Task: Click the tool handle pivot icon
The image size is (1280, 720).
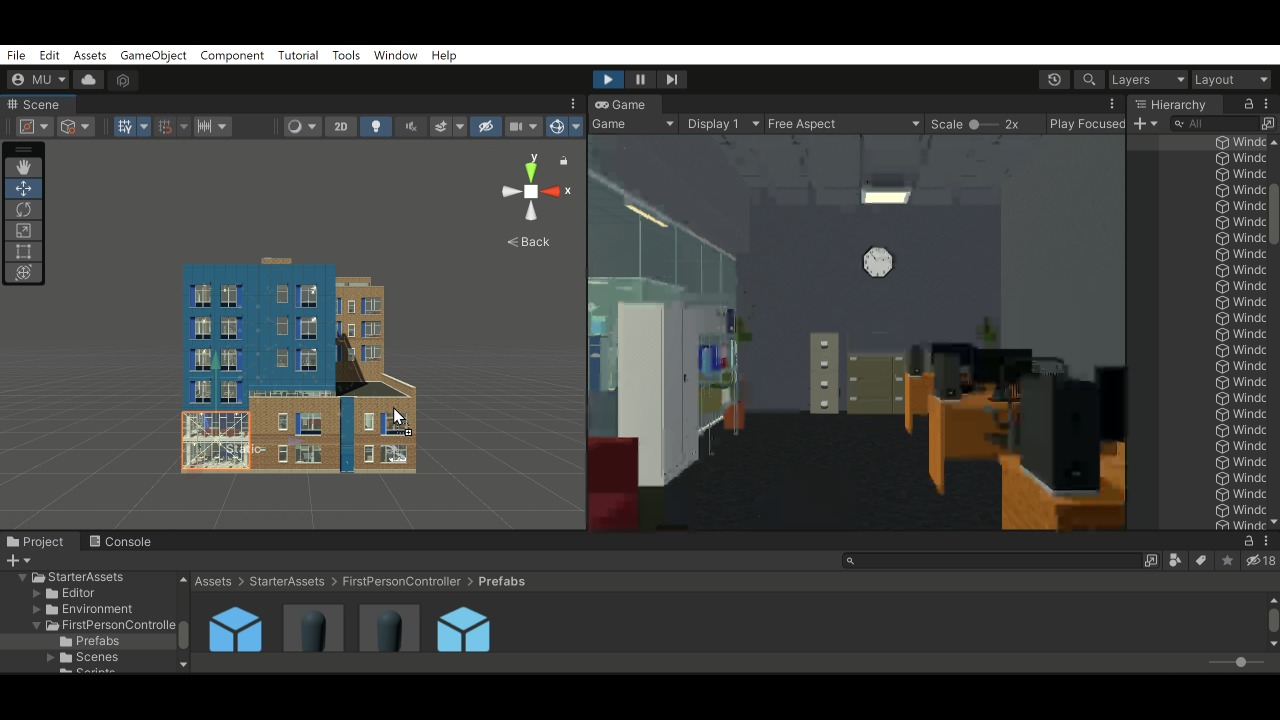Action: (x=33, y=126)
